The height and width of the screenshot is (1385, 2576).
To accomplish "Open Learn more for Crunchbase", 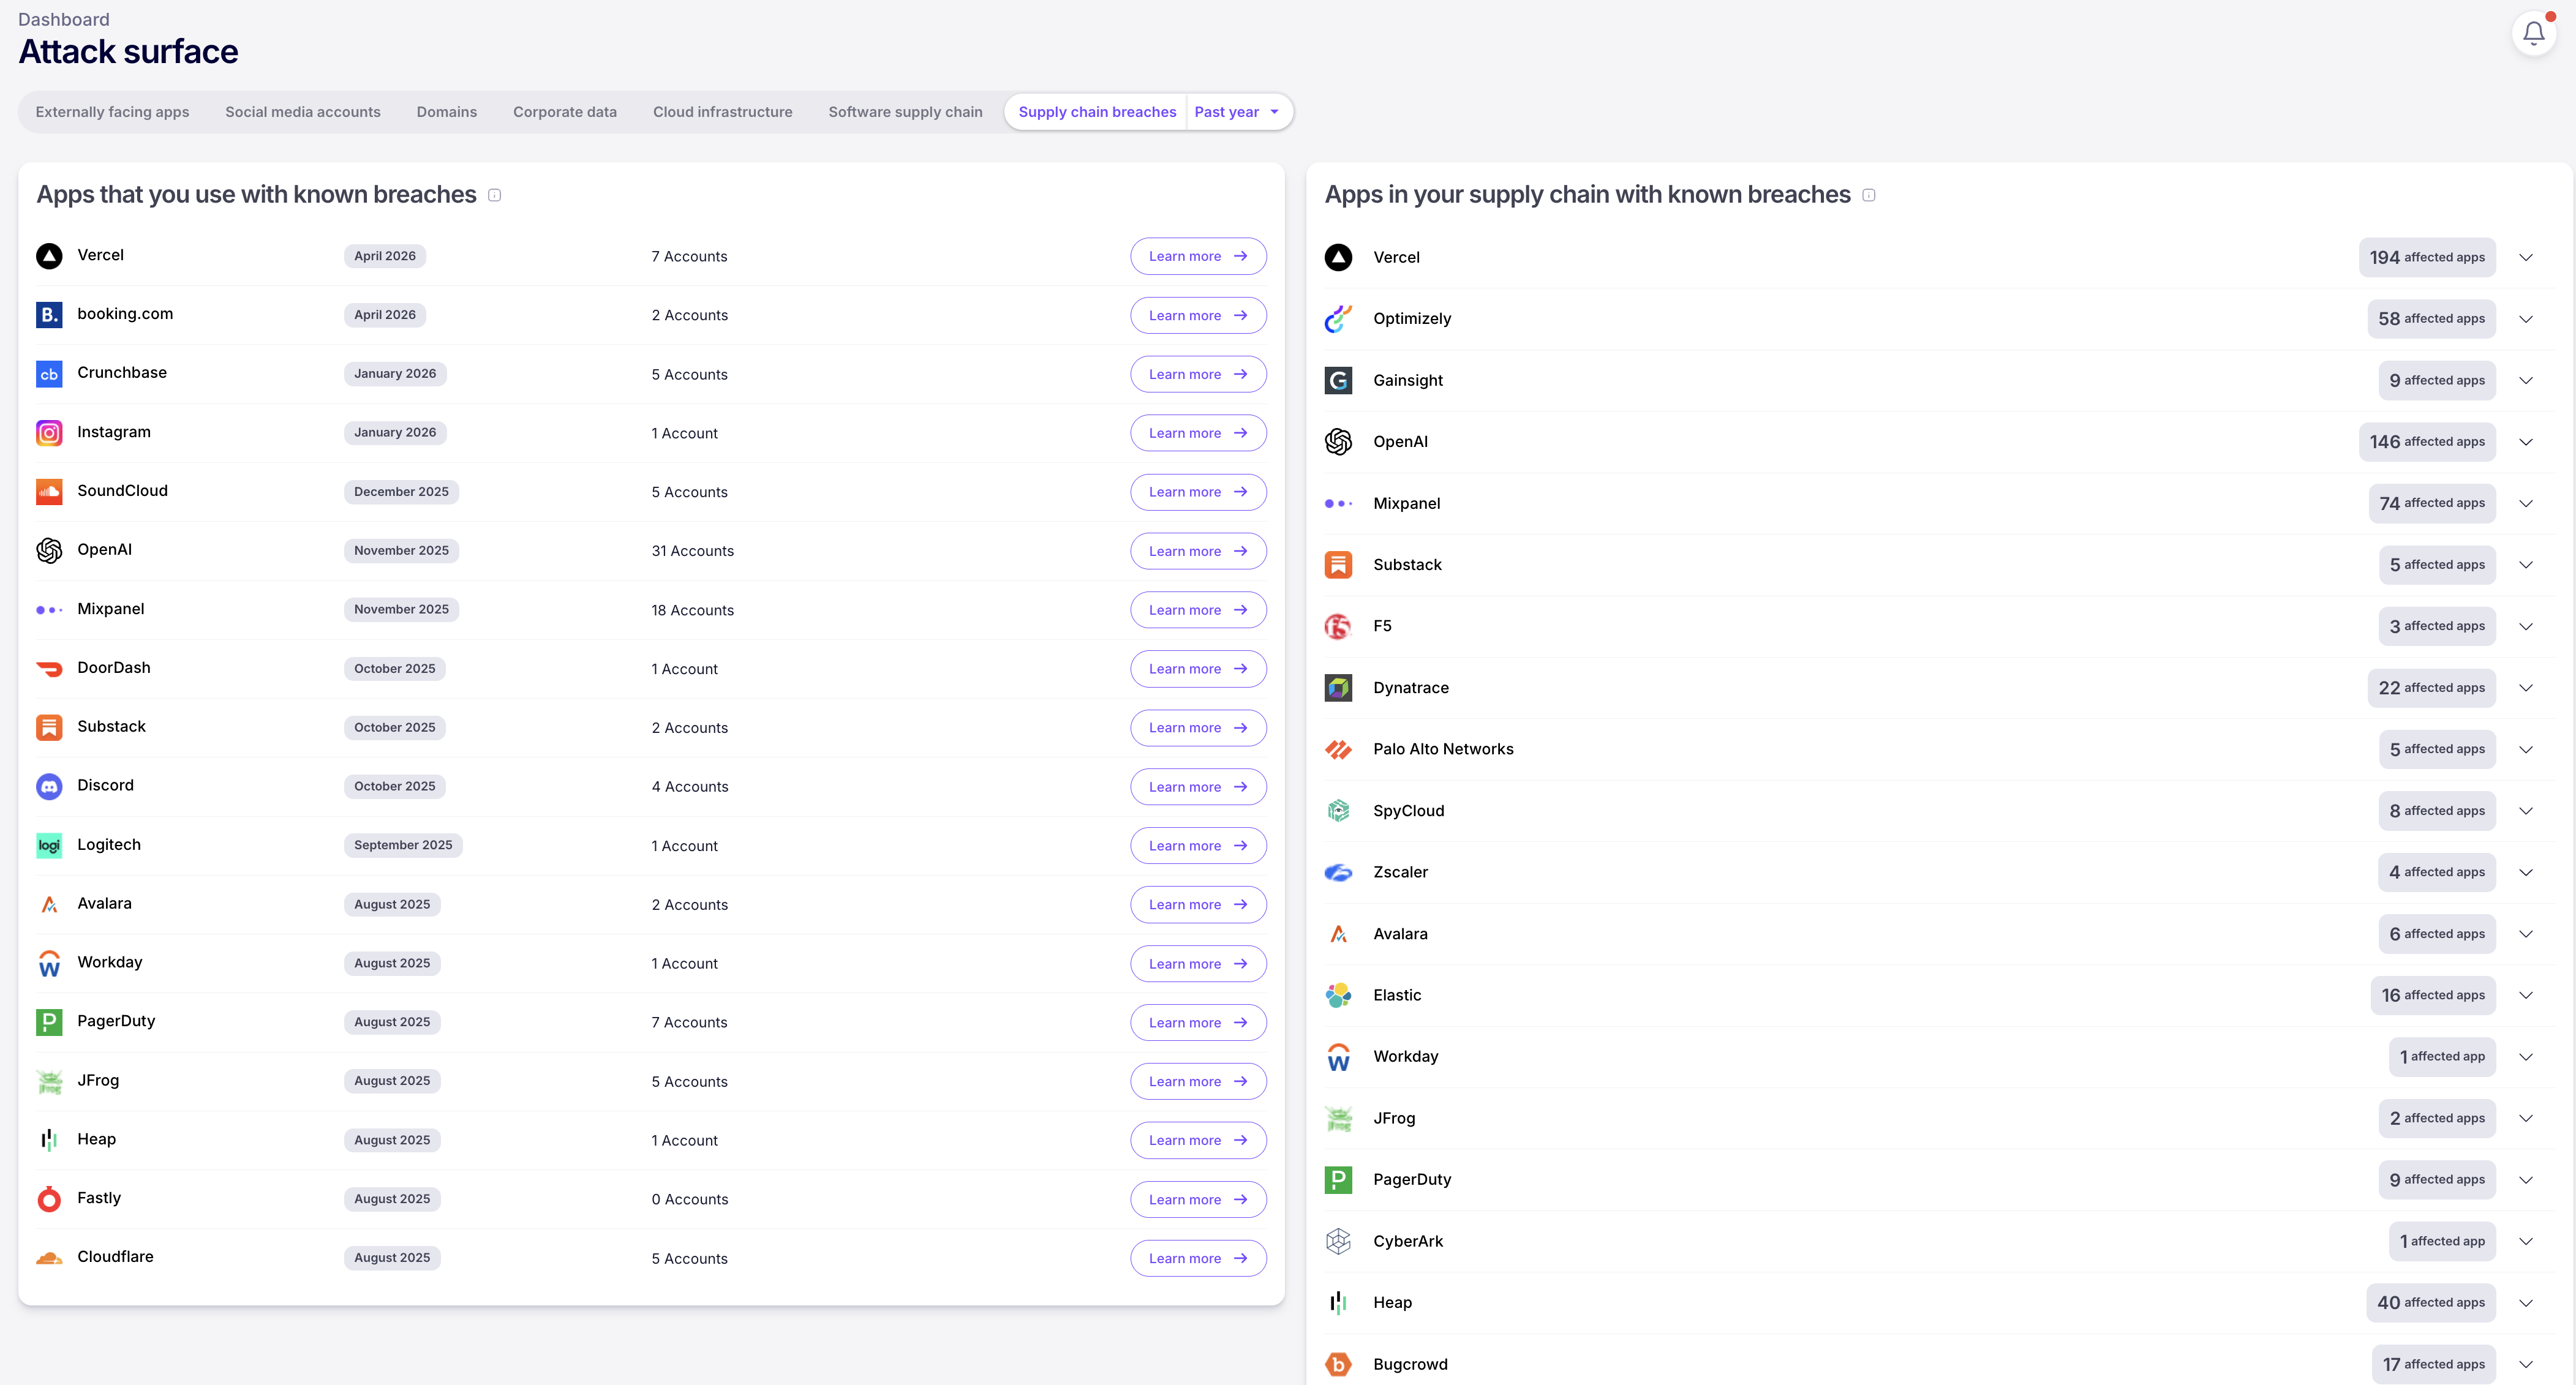I will [1198, 374].
